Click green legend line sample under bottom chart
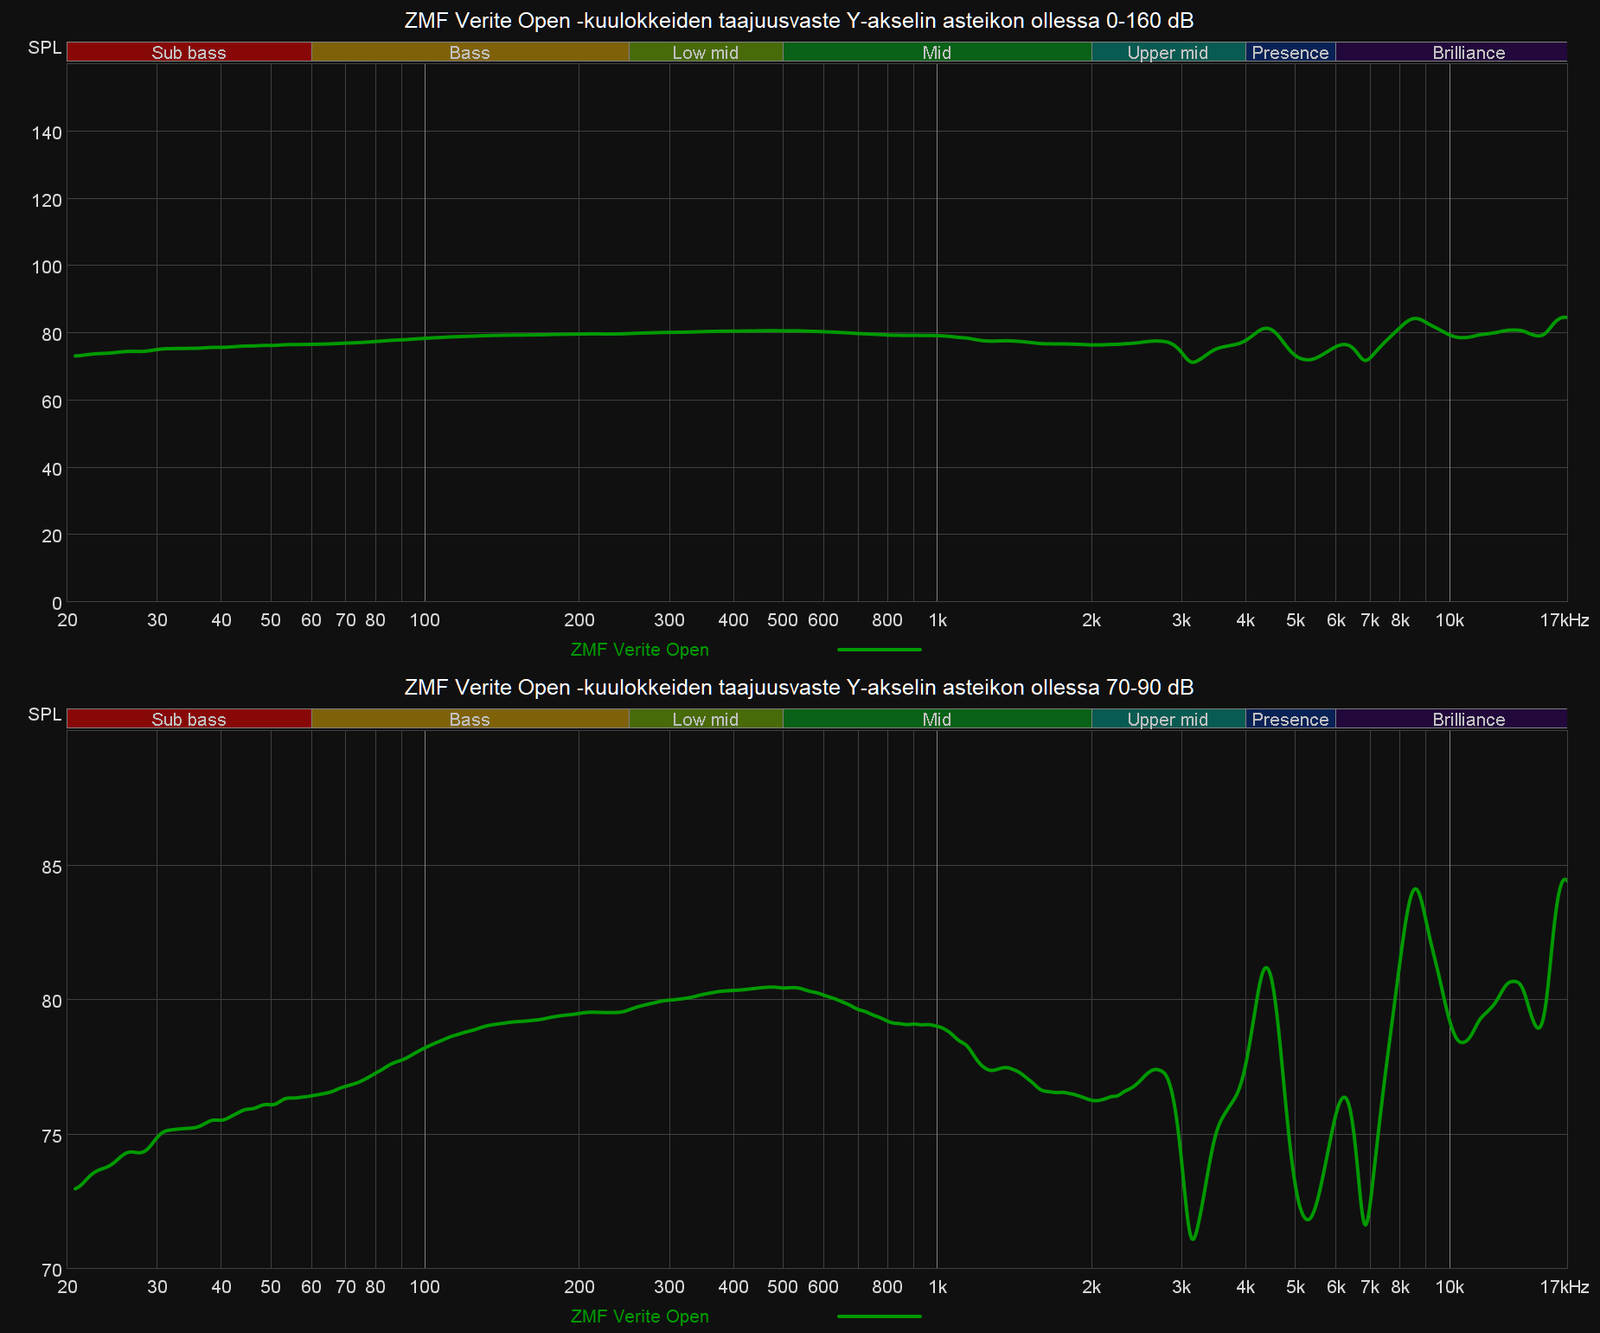The height and width of the screenshot is (1333, 1600). (x=879, y=1317)
